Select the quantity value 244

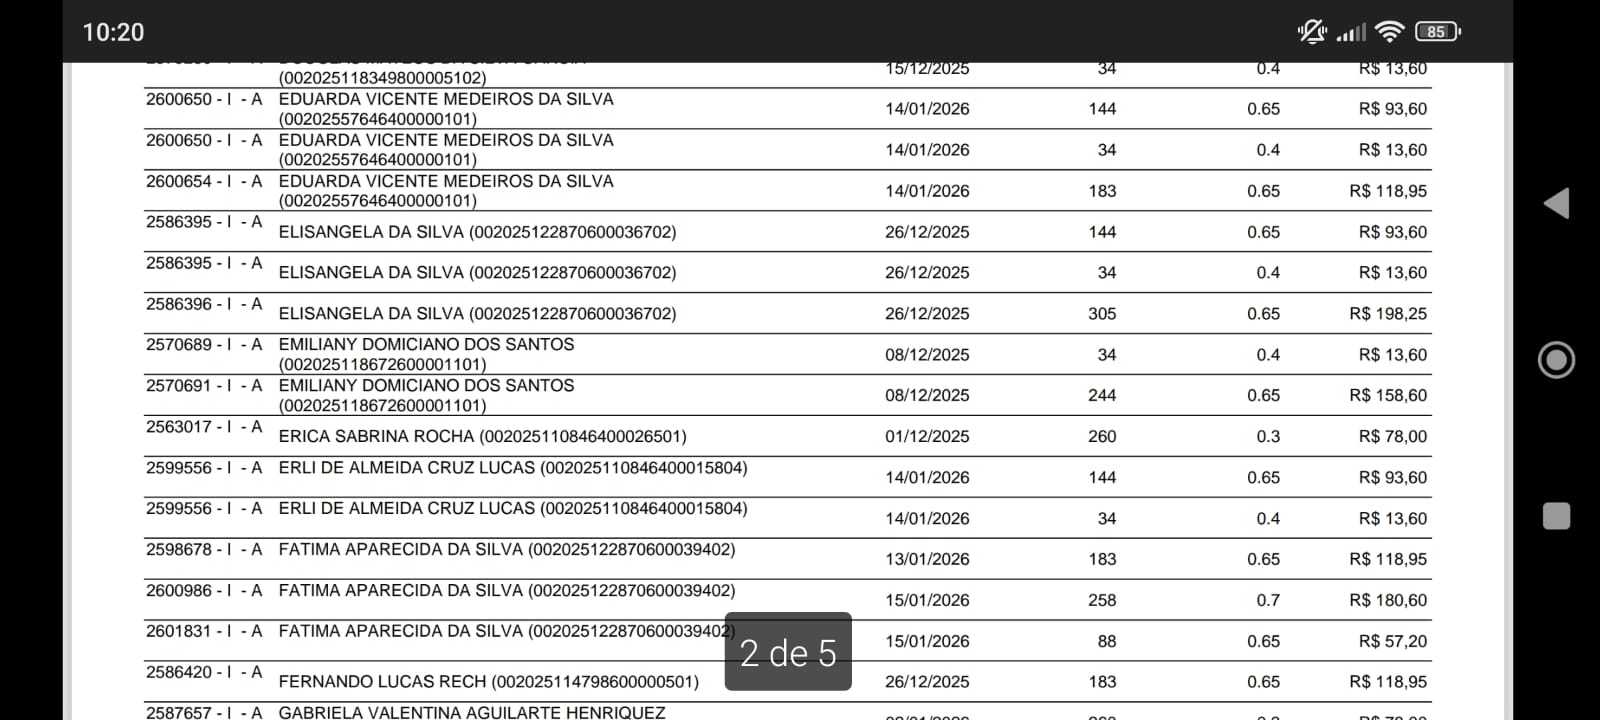click(1102, 396)
